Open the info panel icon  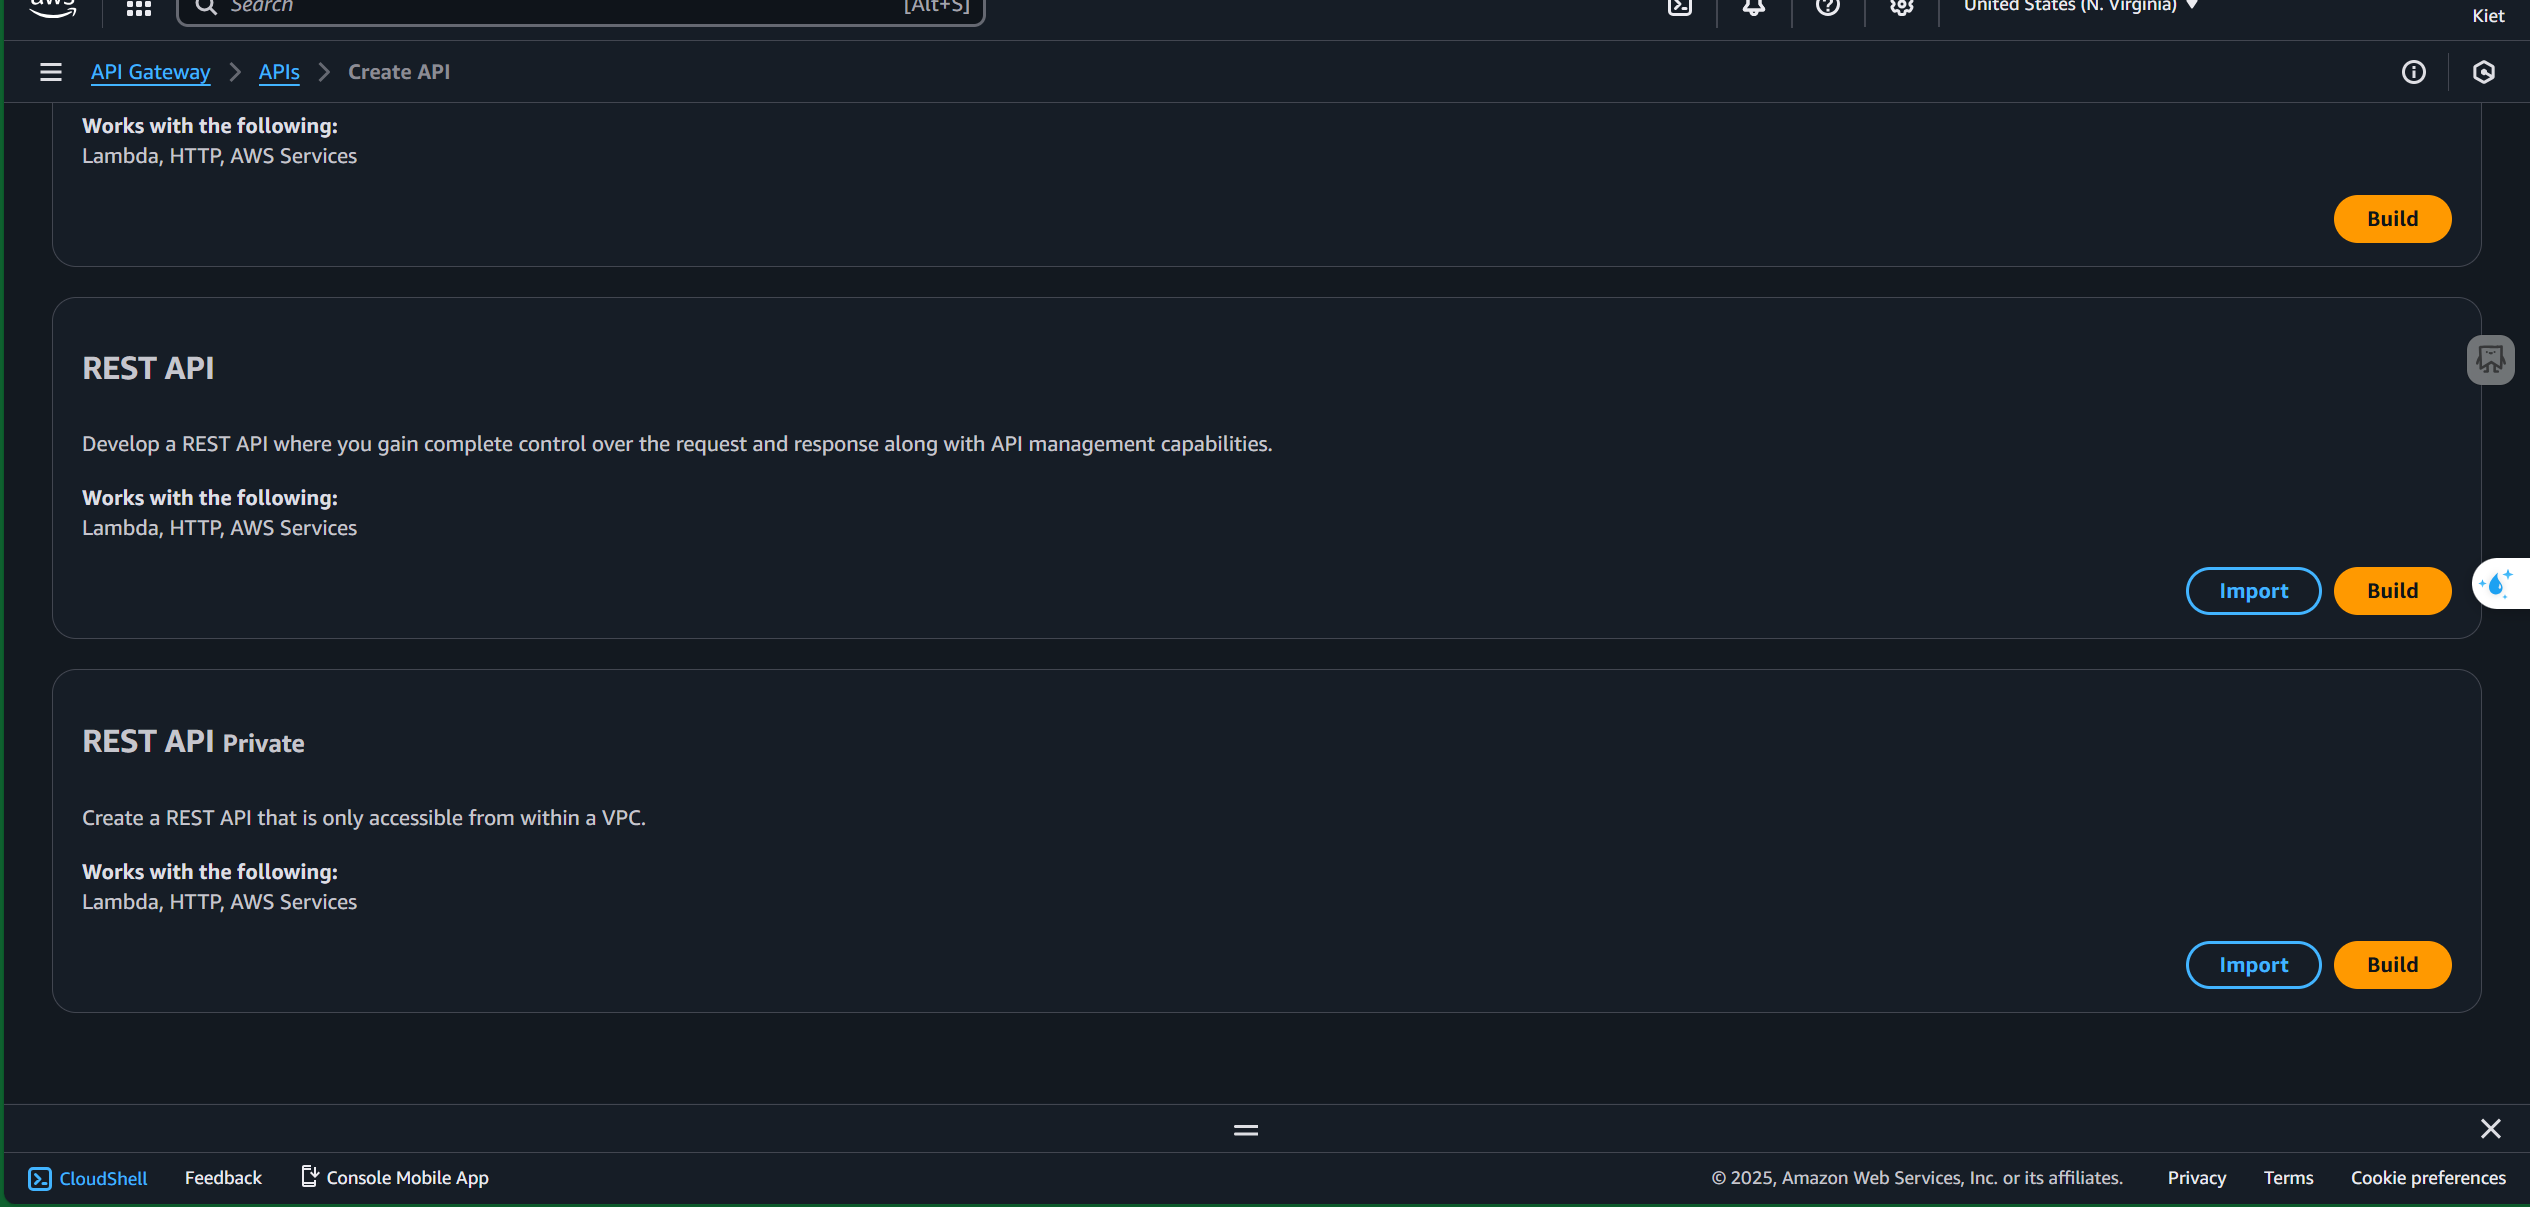2414,72
